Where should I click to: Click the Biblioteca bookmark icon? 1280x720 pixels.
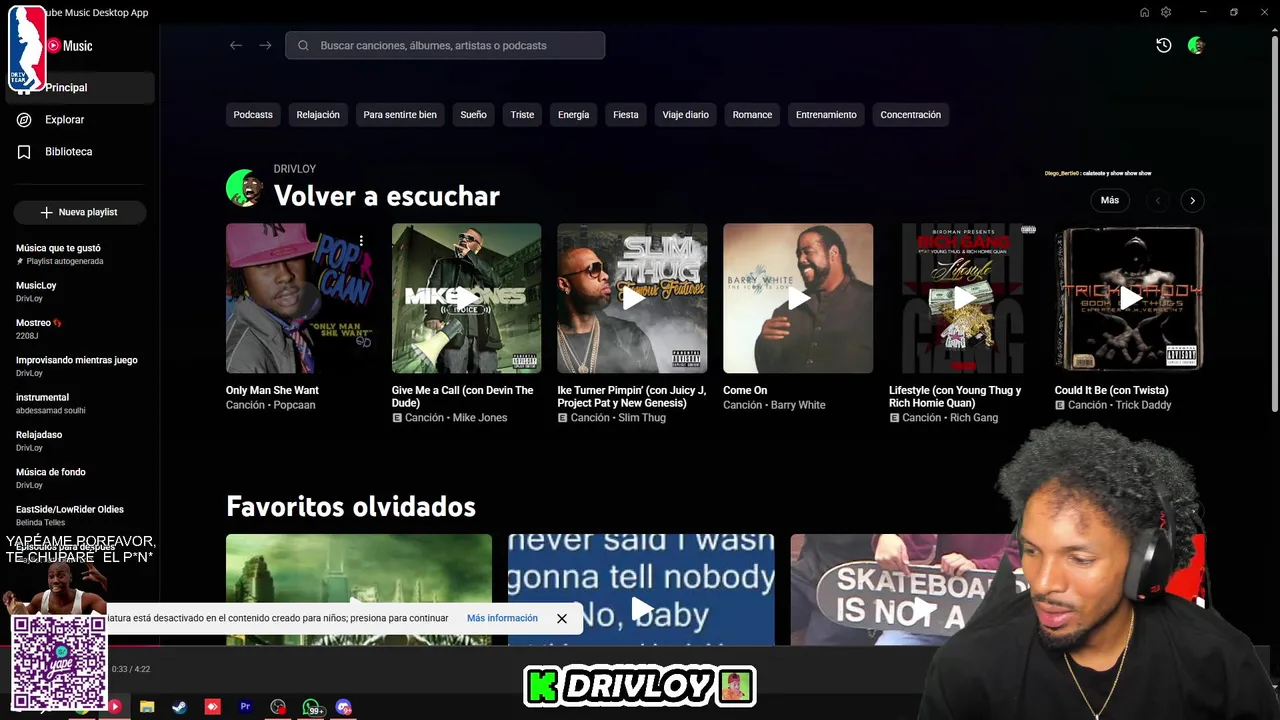[x=24, y=152]
